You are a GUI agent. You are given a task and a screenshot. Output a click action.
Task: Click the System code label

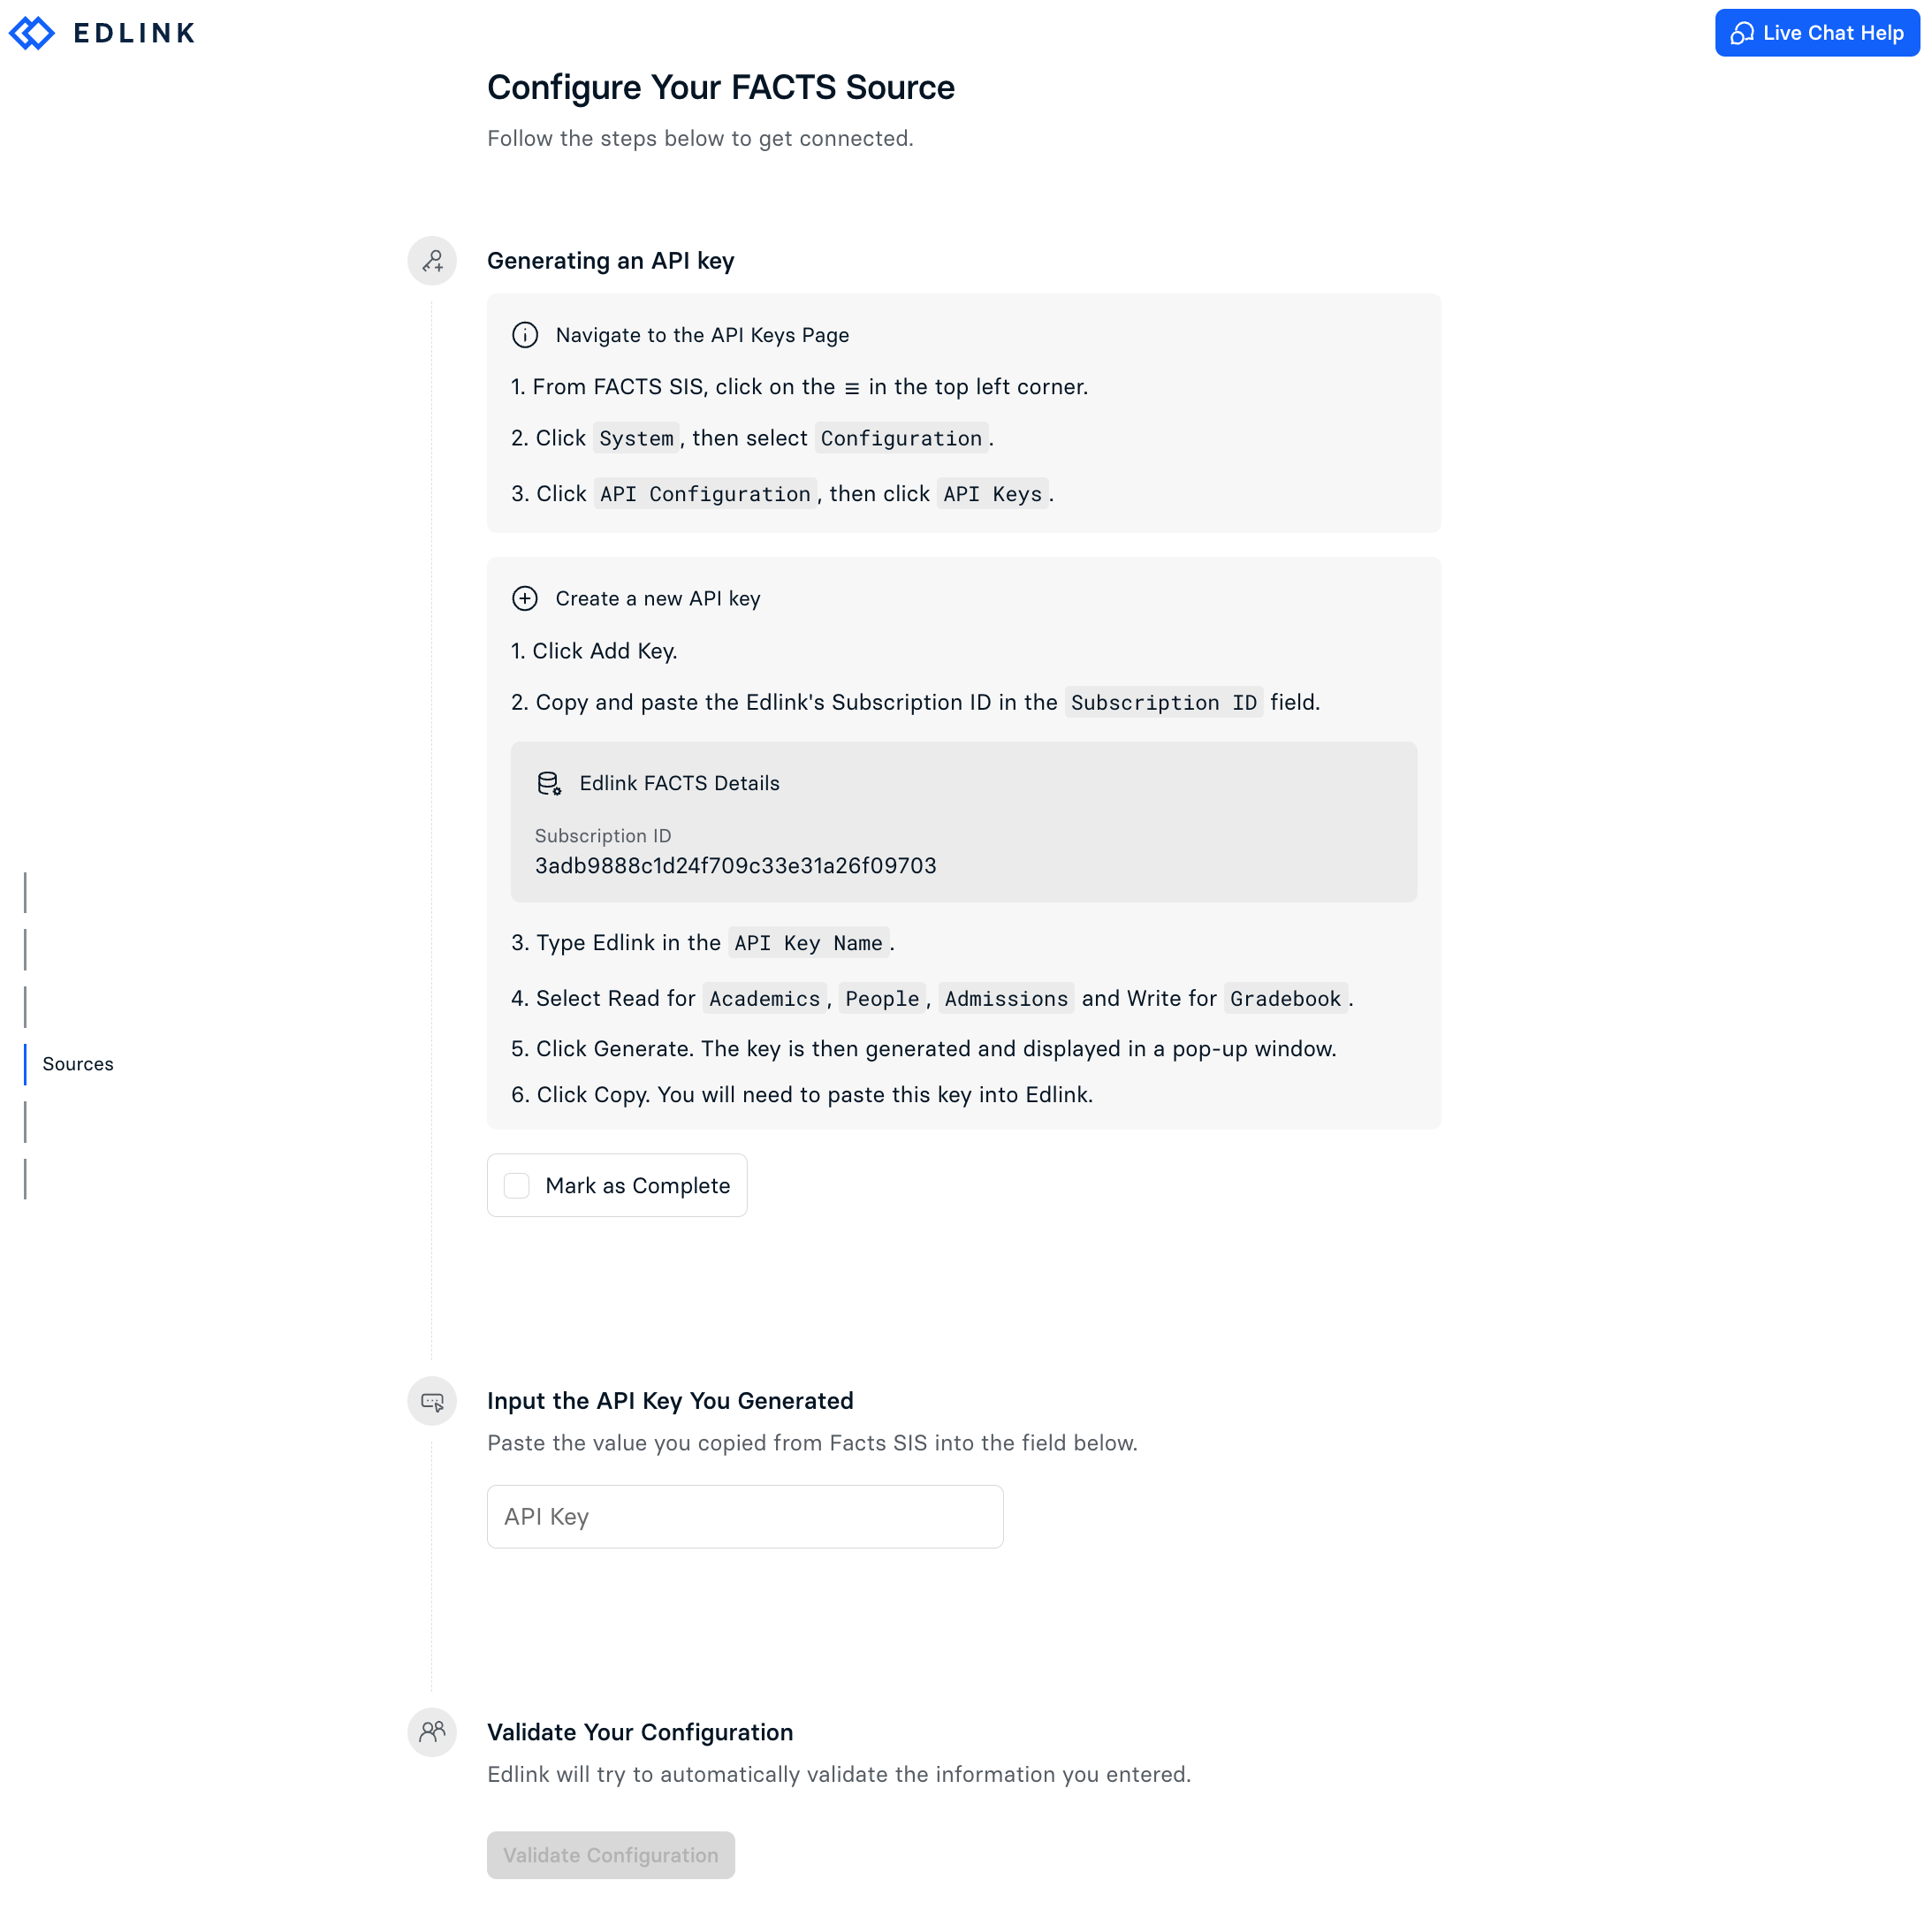click(637, 438)
